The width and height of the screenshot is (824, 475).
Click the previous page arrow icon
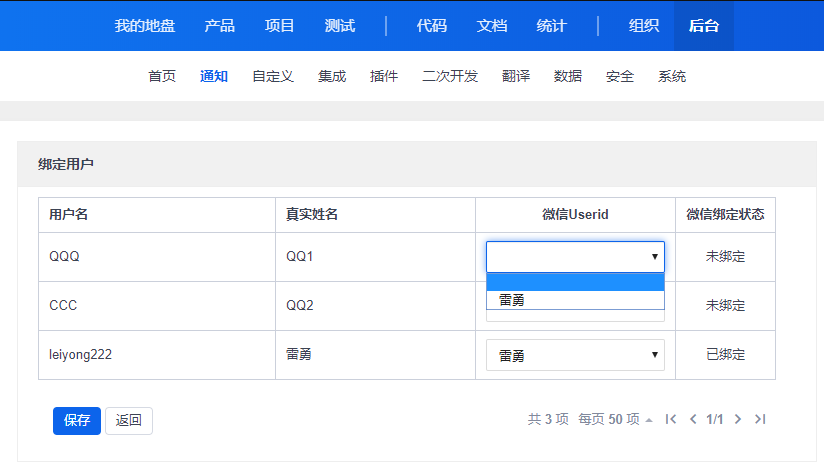pyautogui.click(x=693, y=420)
